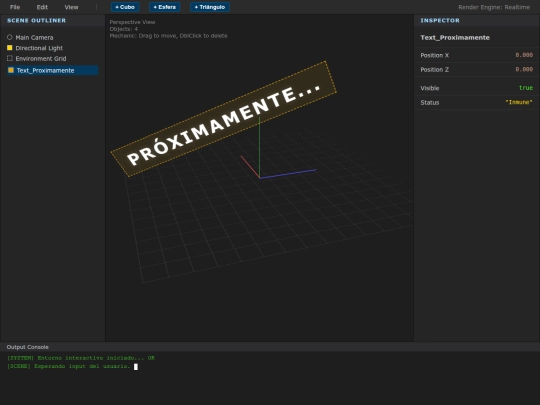This screenshot has height=405, width=540.
Task: Click the Perspective View label
Action: (x=132, y=22)
